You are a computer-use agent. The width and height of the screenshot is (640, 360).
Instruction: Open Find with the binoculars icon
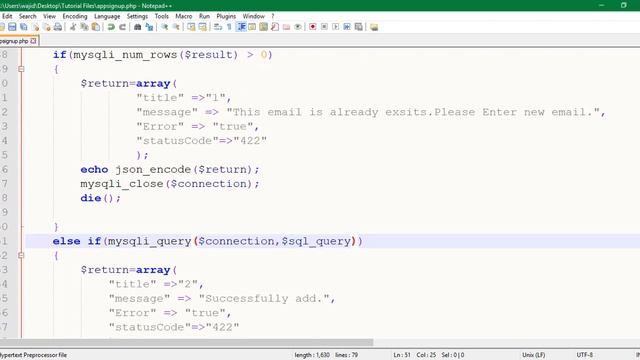pyautogui.click(x=138, y=27)
